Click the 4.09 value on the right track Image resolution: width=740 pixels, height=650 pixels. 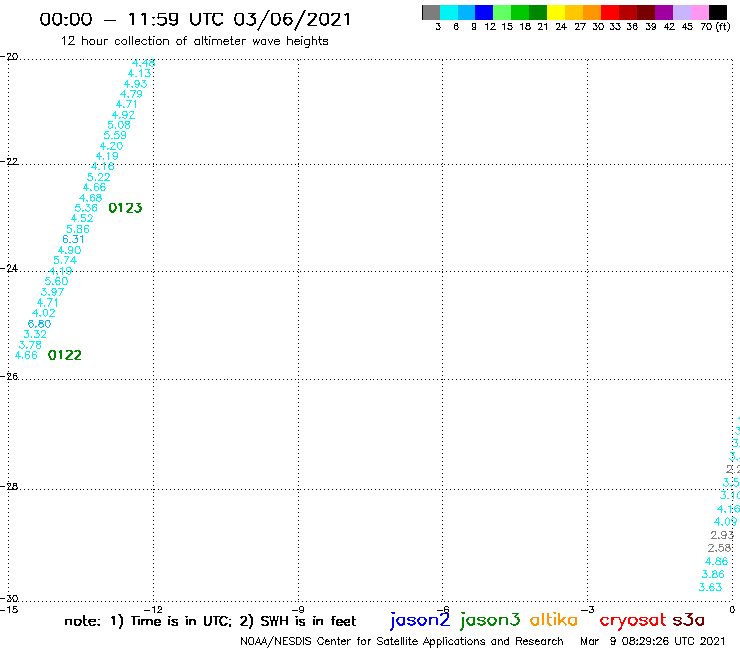[x=725, y=522]
